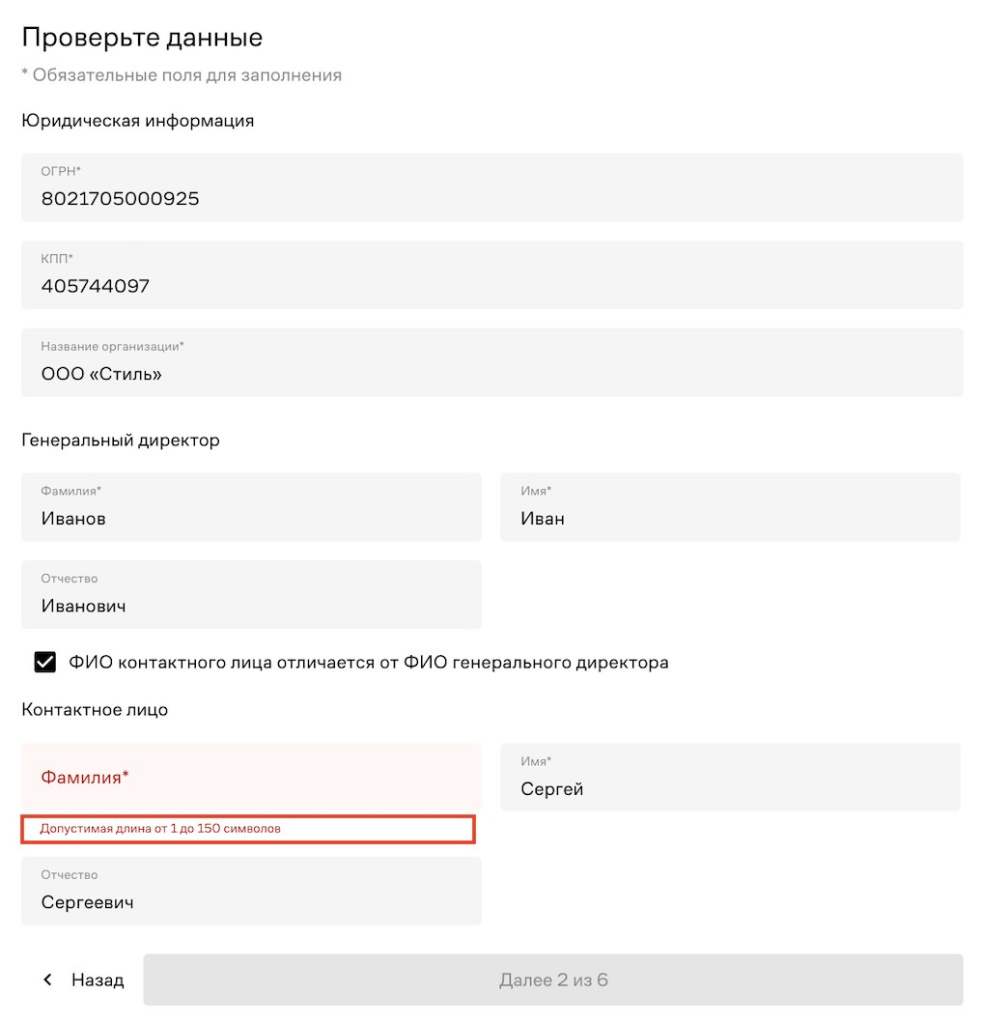Focus the contact Имя field with Сергей
This screenshot has width=981, height=1024.
[x=729, y=778]
